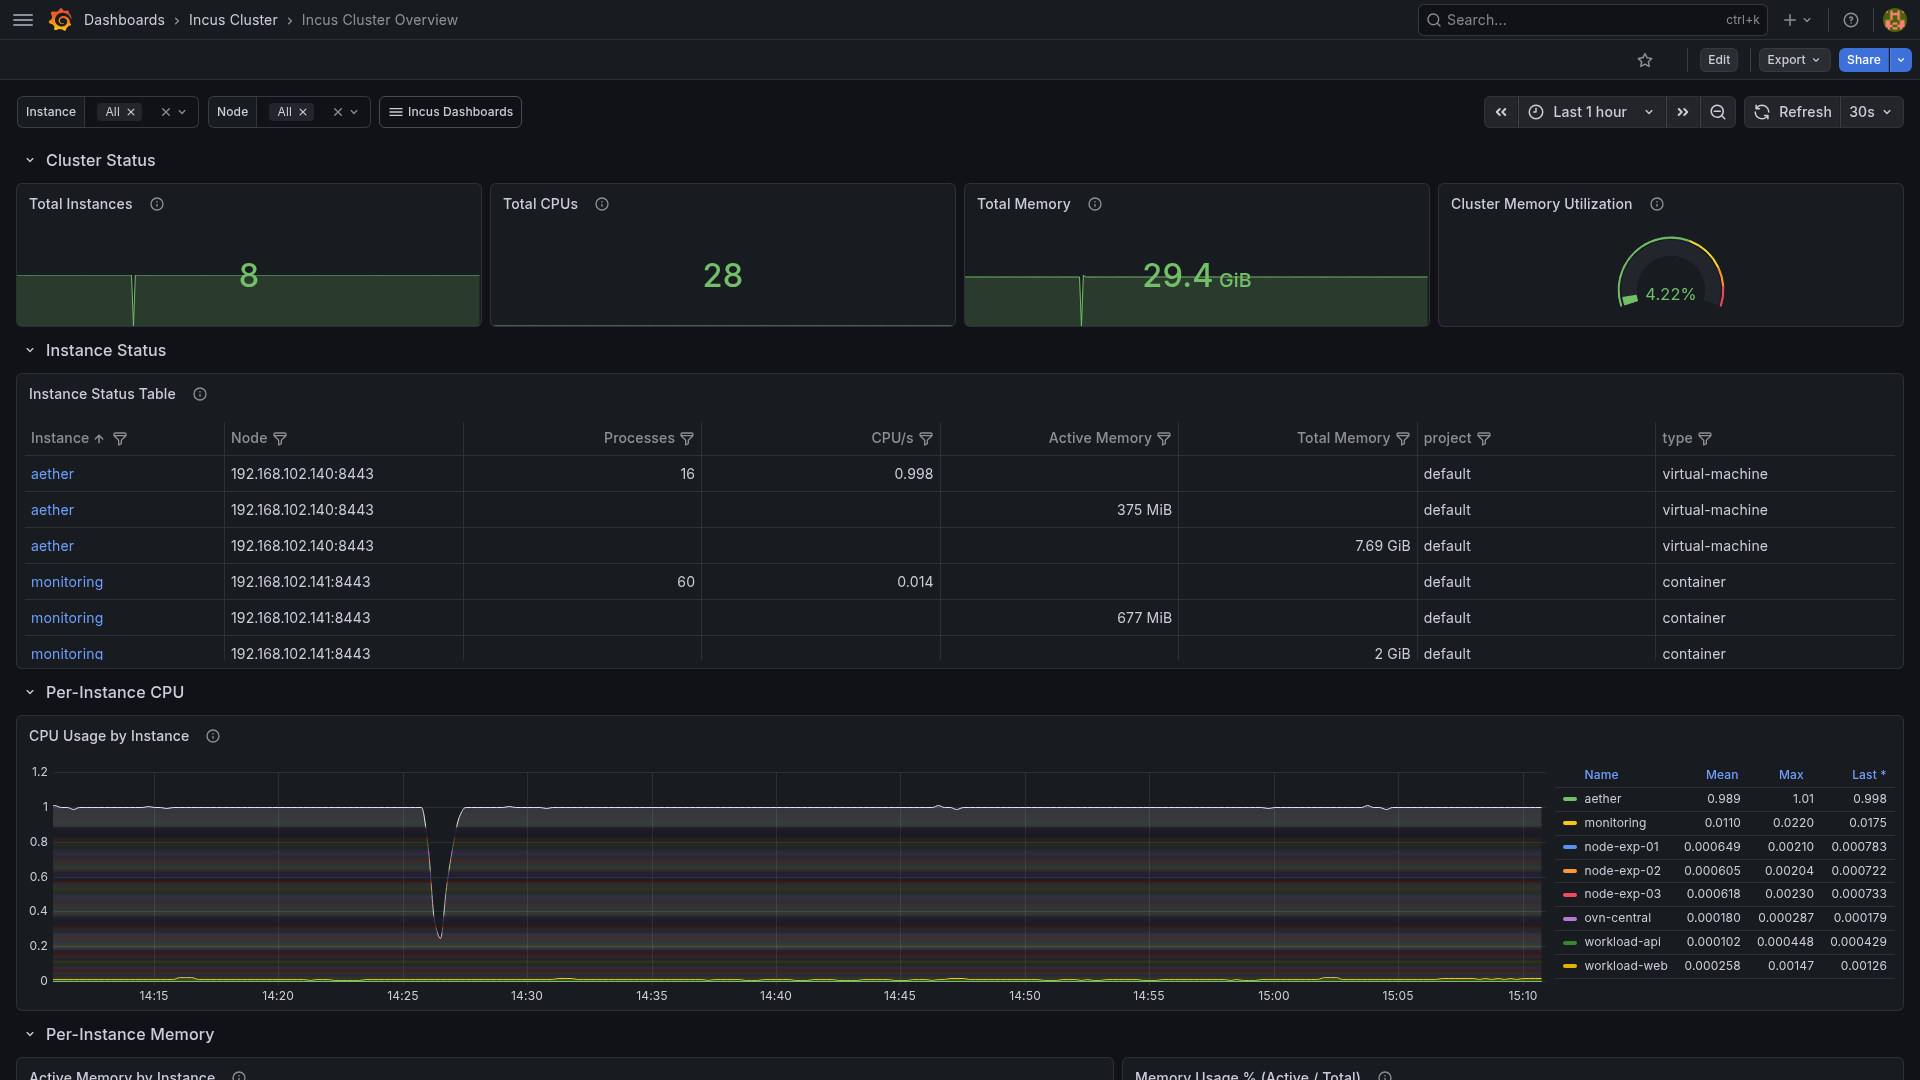Open the Export dropdown

click(x=1794, y=60)
